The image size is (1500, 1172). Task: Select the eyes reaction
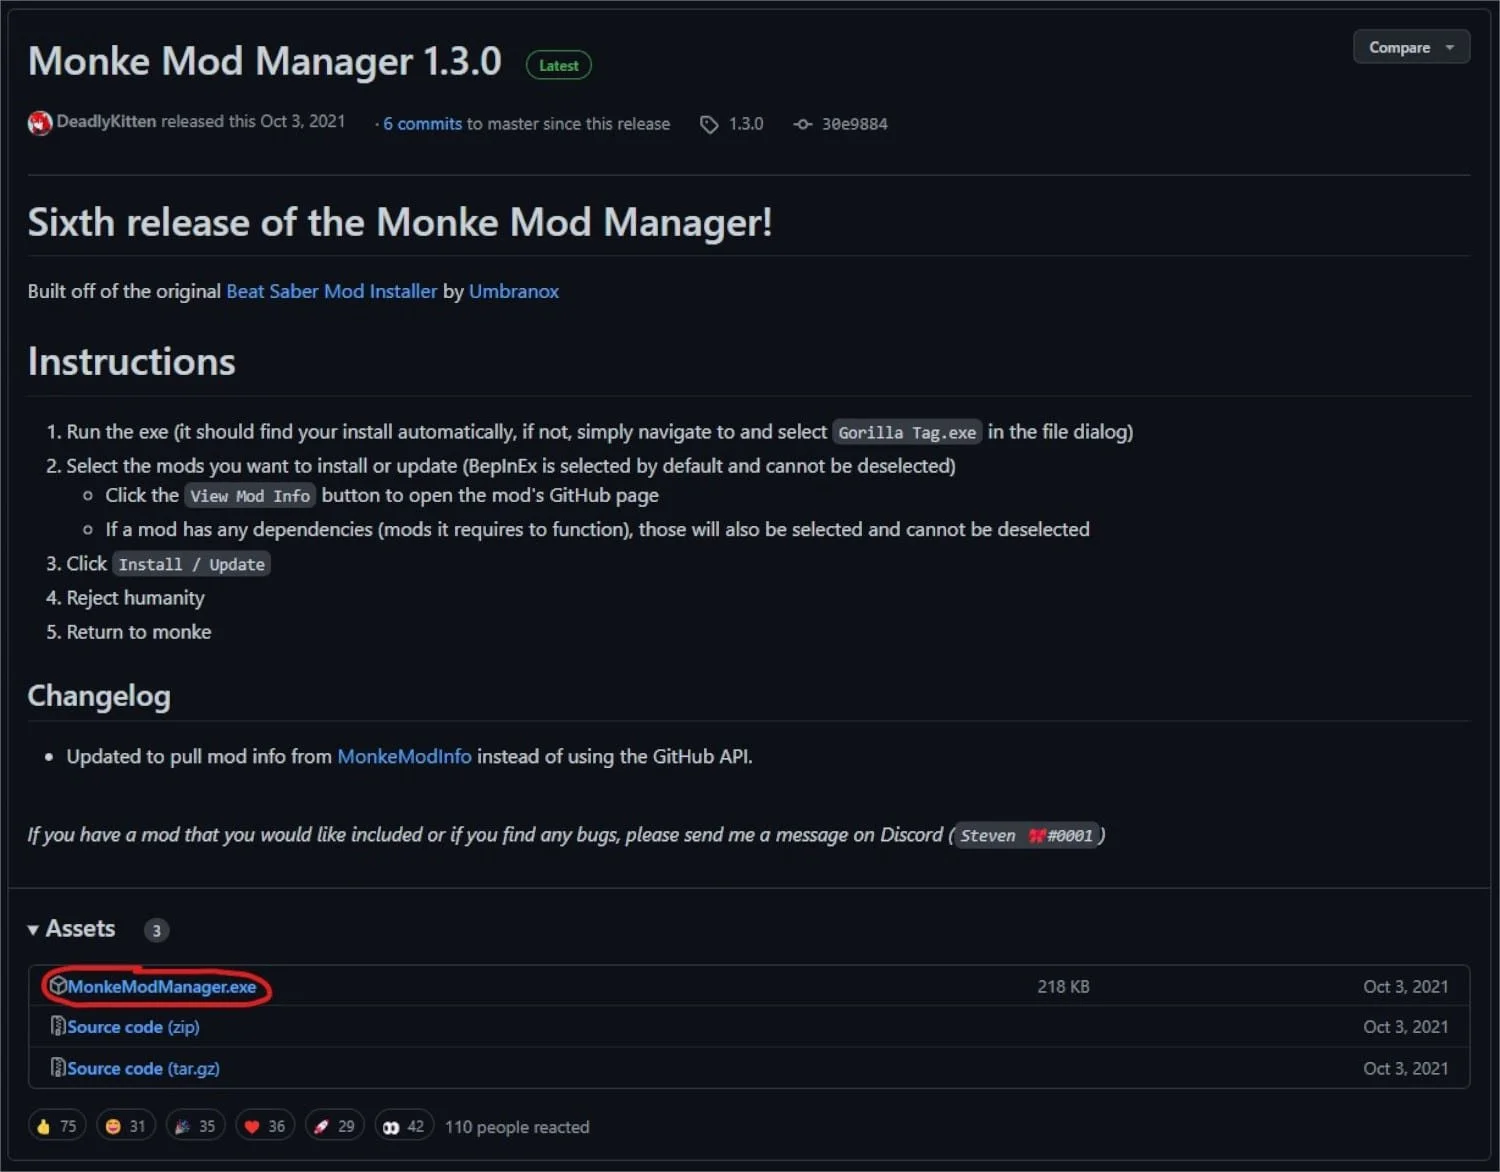click(x=403, y=1124)
